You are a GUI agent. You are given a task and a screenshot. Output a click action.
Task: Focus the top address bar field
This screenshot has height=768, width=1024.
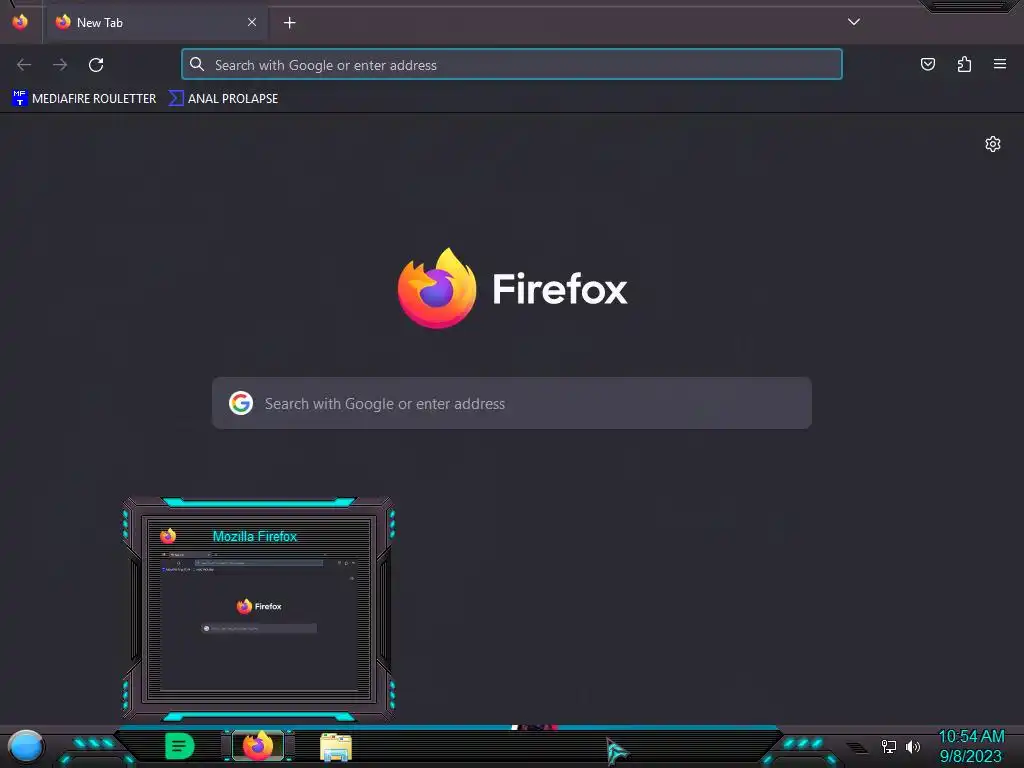click(x=512, y=65)
